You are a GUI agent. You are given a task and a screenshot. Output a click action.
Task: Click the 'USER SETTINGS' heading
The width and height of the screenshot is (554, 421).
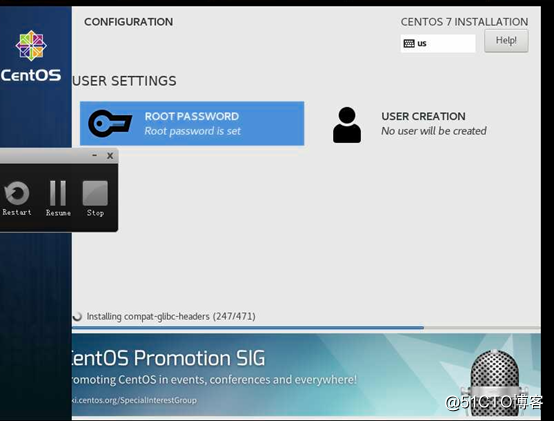point(124,81)
